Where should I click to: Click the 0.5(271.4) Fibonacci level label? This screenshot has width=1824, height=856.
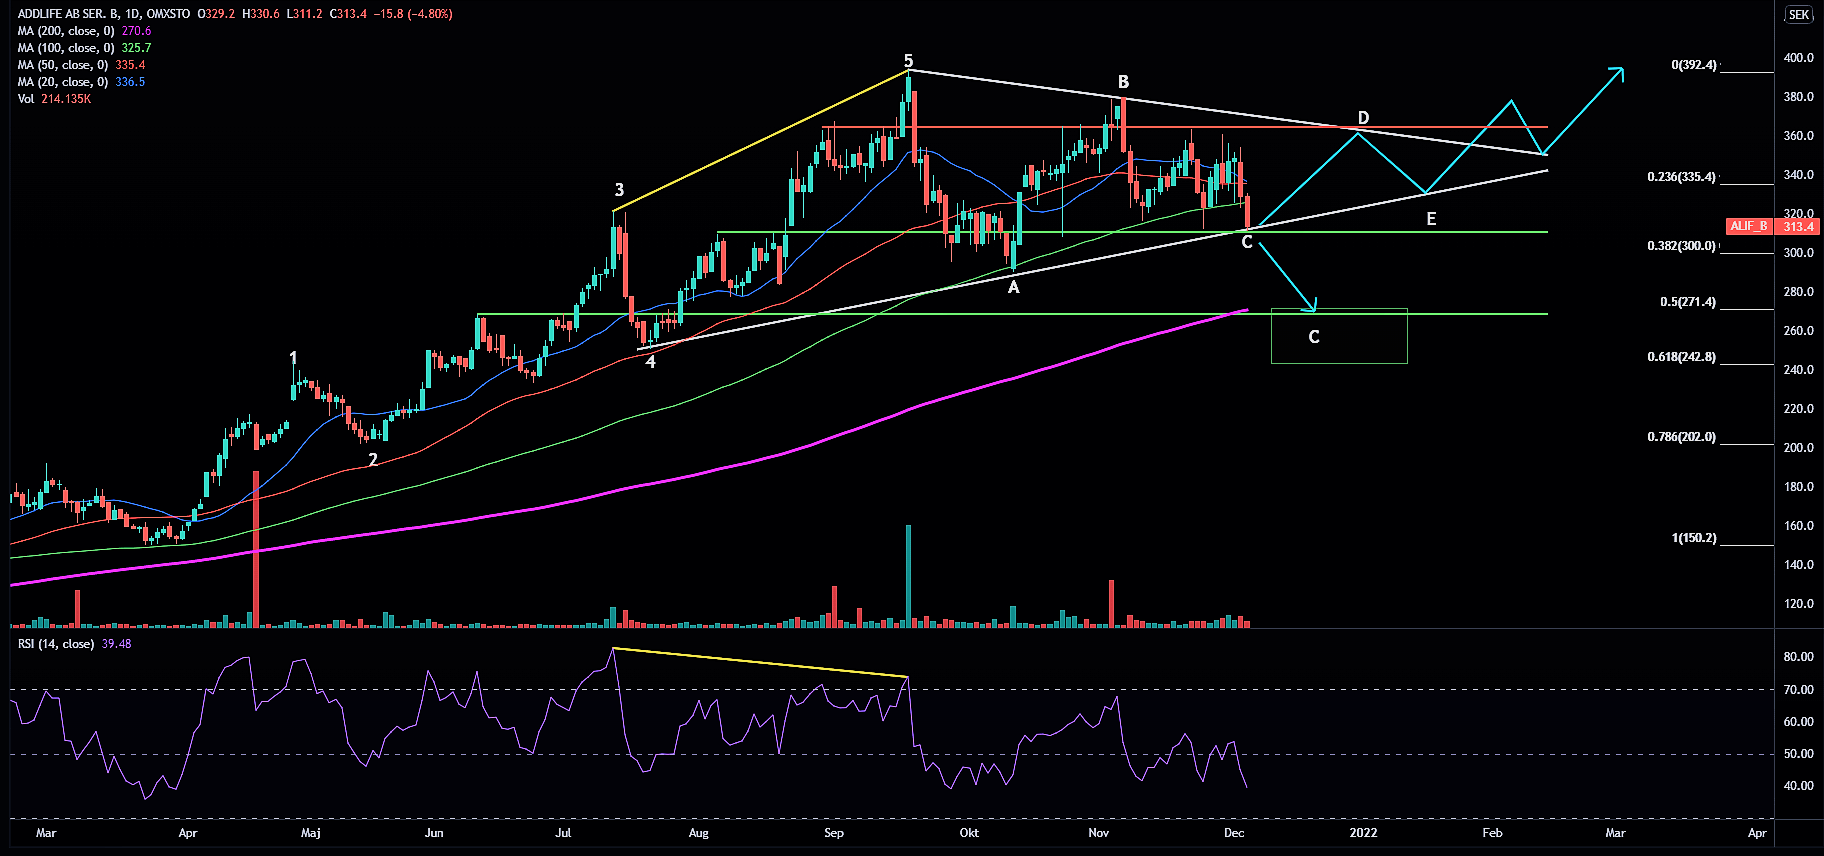click(x=1687, y=302)
